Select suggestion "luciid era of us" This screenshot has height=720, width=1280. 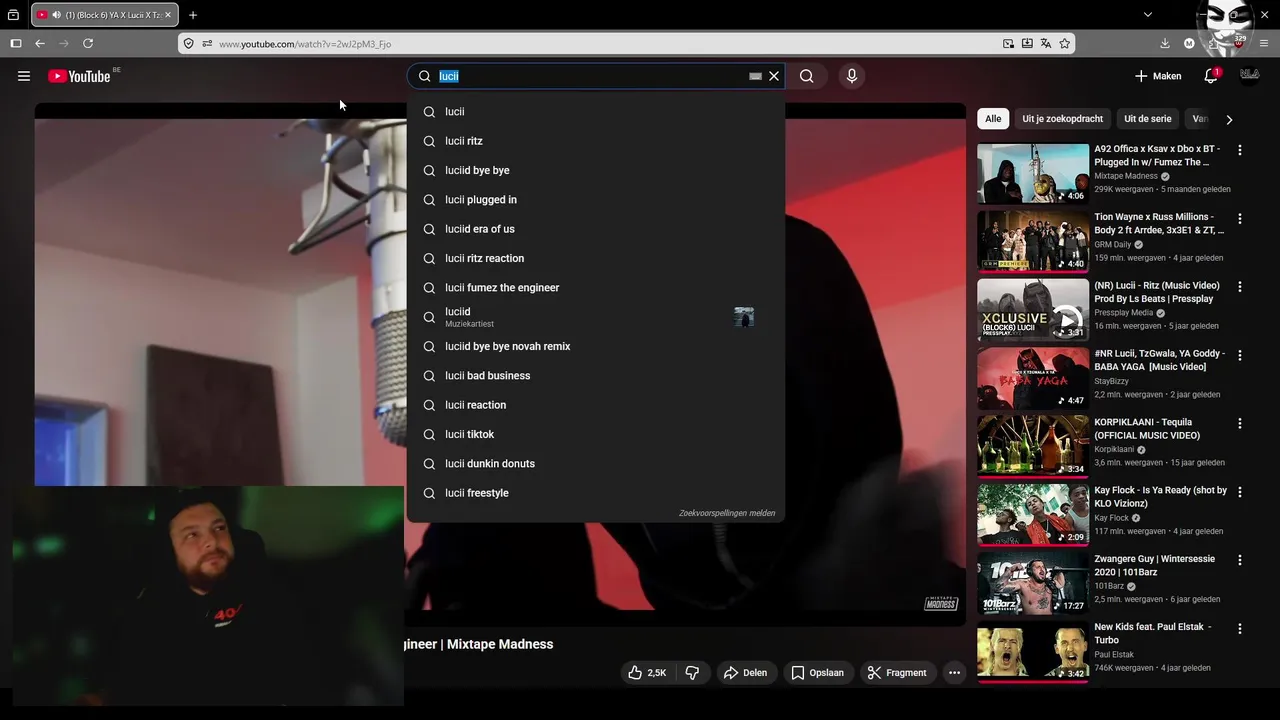(596, 229)
